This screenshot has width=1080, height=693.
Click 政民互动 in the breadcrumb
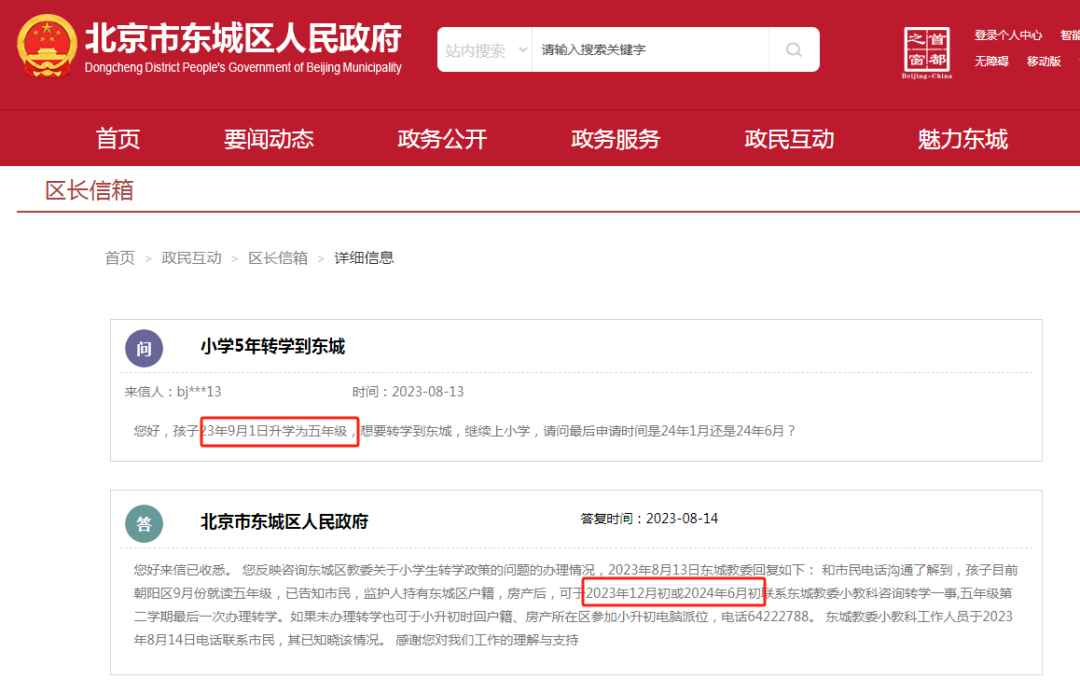(x=192, y=258)
